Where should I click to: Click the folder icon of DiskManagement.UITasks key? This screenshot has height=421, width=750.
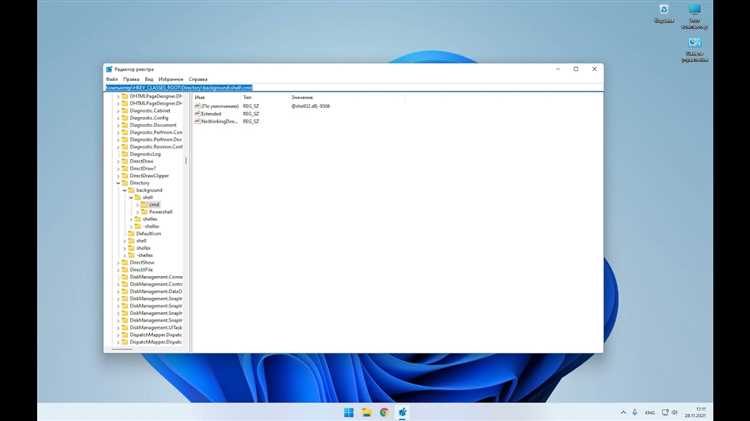pos(125,328)
